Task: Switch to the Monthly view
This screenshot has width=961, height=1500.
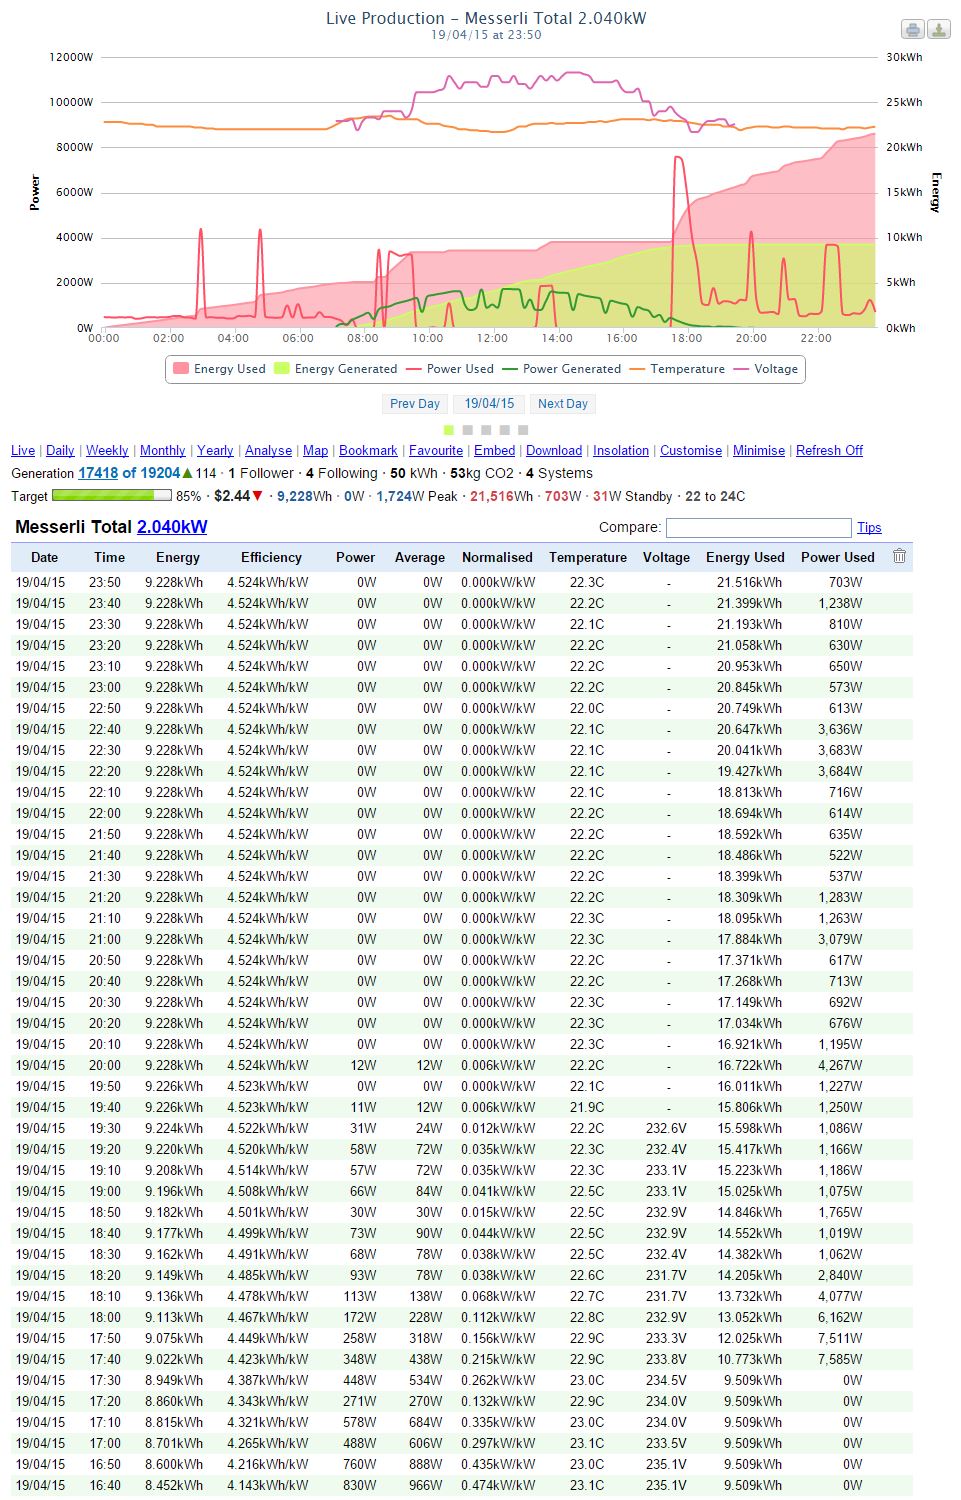Action: (x=162, y=451)
